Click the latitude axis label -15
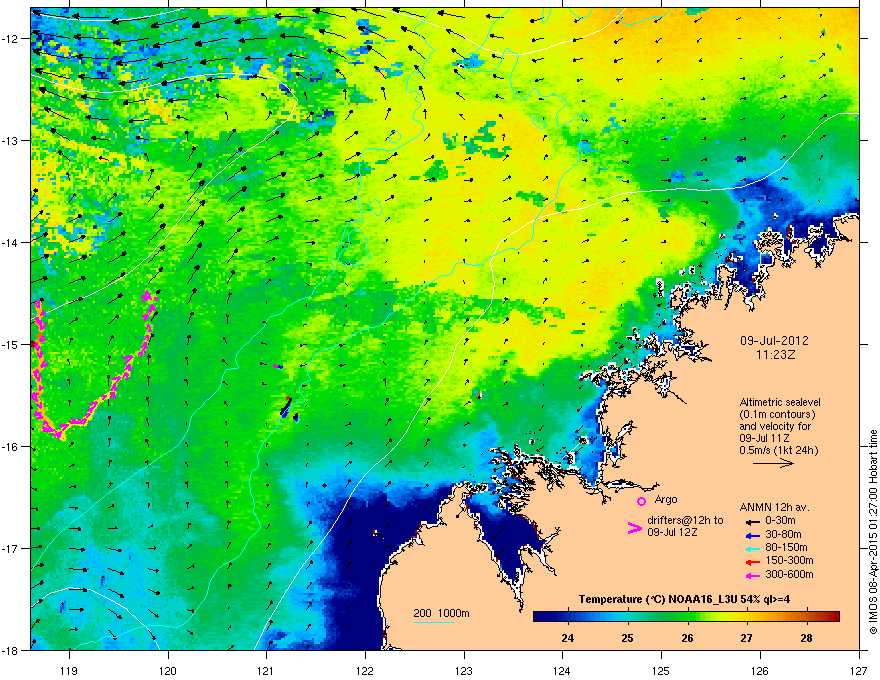880x680 pixels. tap(11, 344)
